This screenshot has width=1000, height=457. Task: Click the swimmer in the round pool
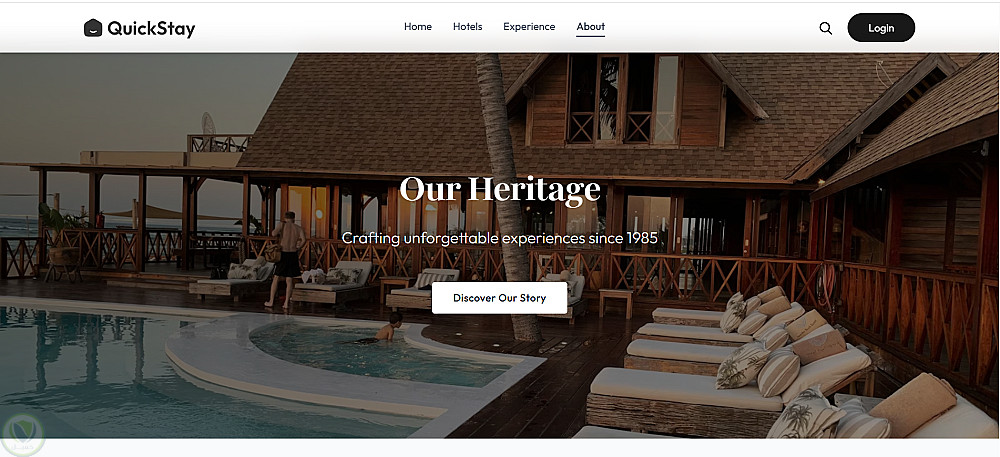tap(389, 327)
